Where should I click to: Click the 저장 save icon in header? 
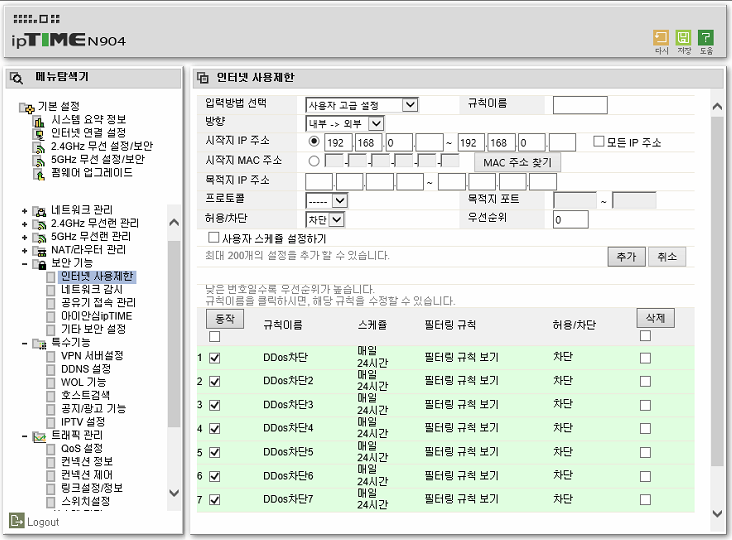683,38
